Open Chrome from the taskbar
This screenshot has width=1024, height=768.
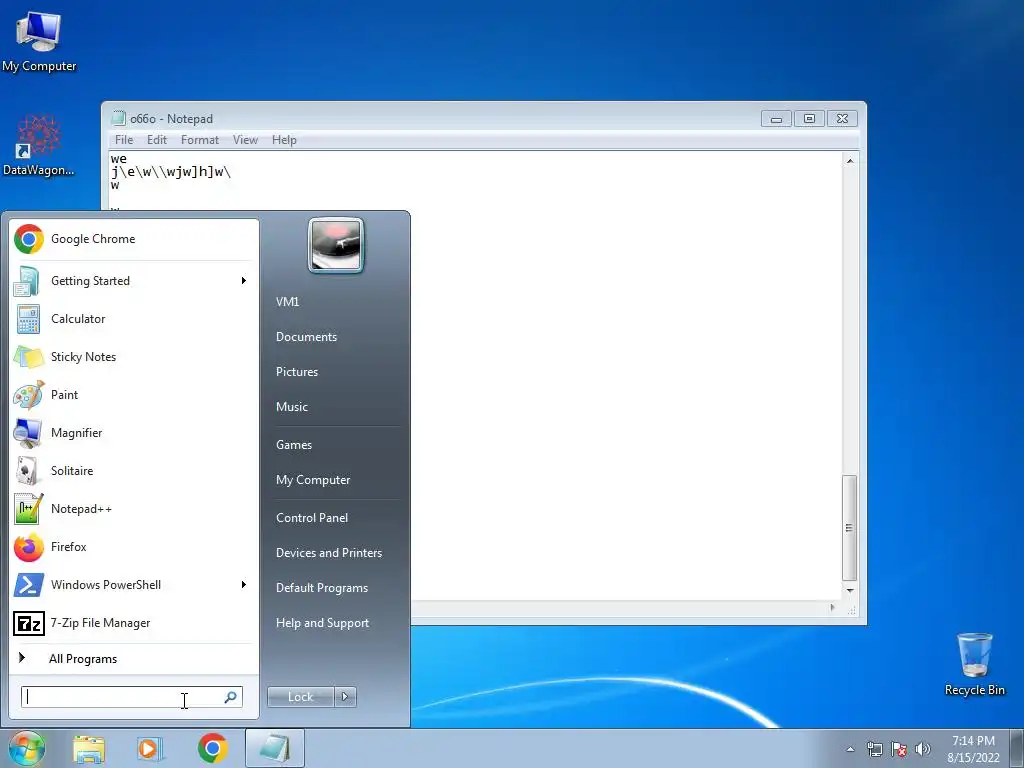point(213,748)
